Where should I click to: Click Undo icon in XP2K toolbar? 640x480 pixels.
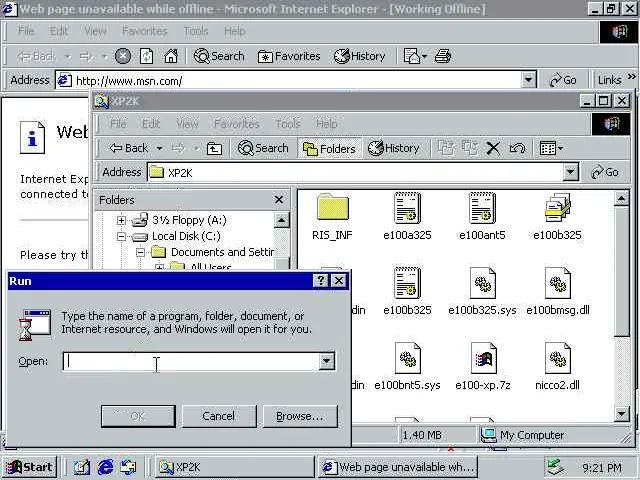517,148
